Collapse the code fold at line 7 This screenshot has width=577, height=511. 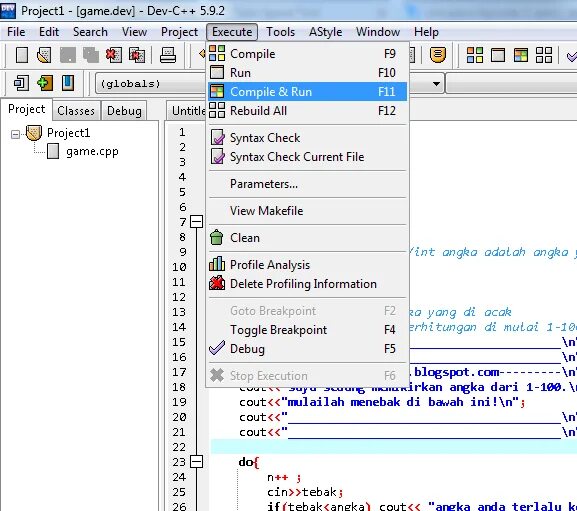[x=197, y=222]
